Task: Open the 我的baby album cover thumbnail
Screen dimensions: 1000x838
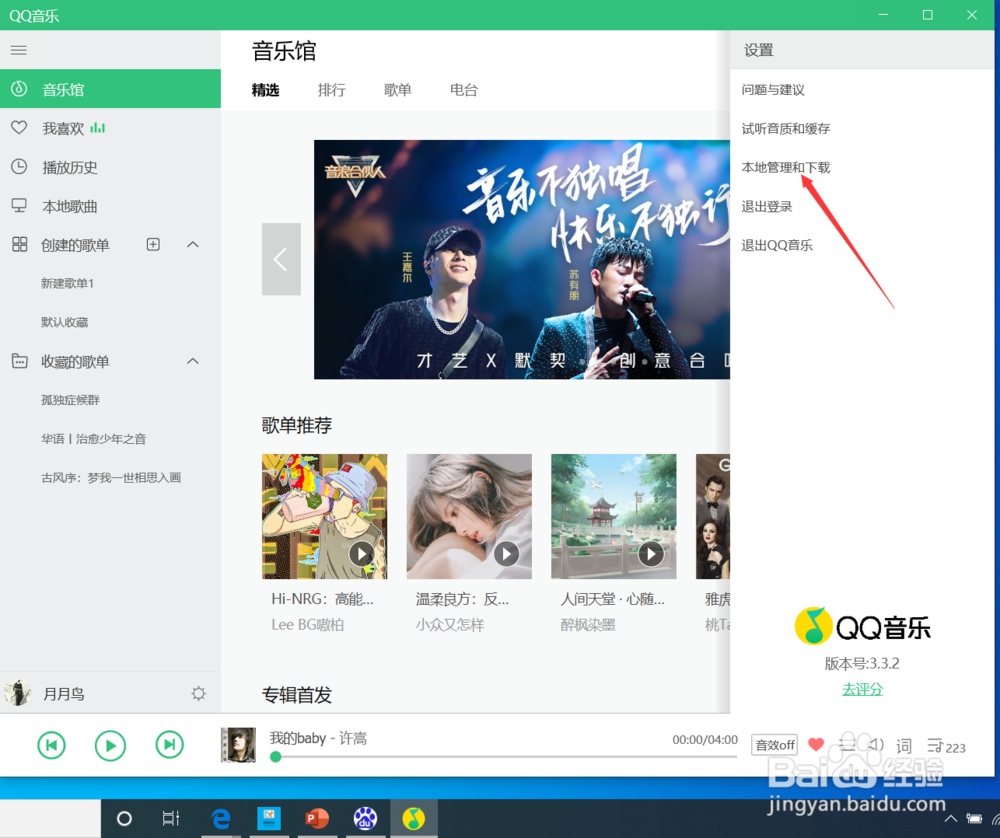Action: (238, 745)
